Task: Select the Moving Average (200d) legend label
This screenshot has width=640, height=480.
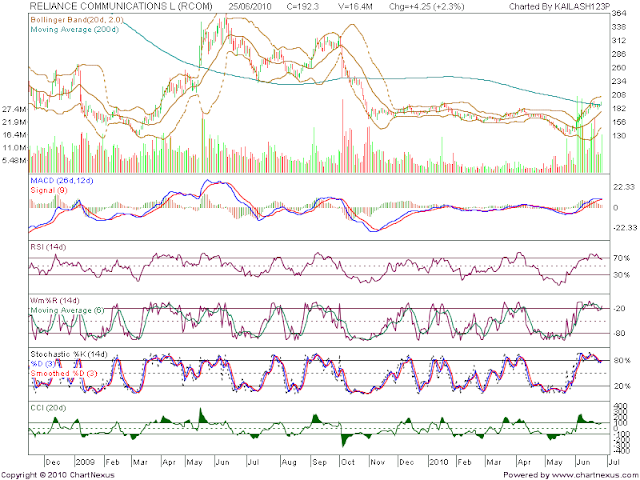Action: coord(75,29)
